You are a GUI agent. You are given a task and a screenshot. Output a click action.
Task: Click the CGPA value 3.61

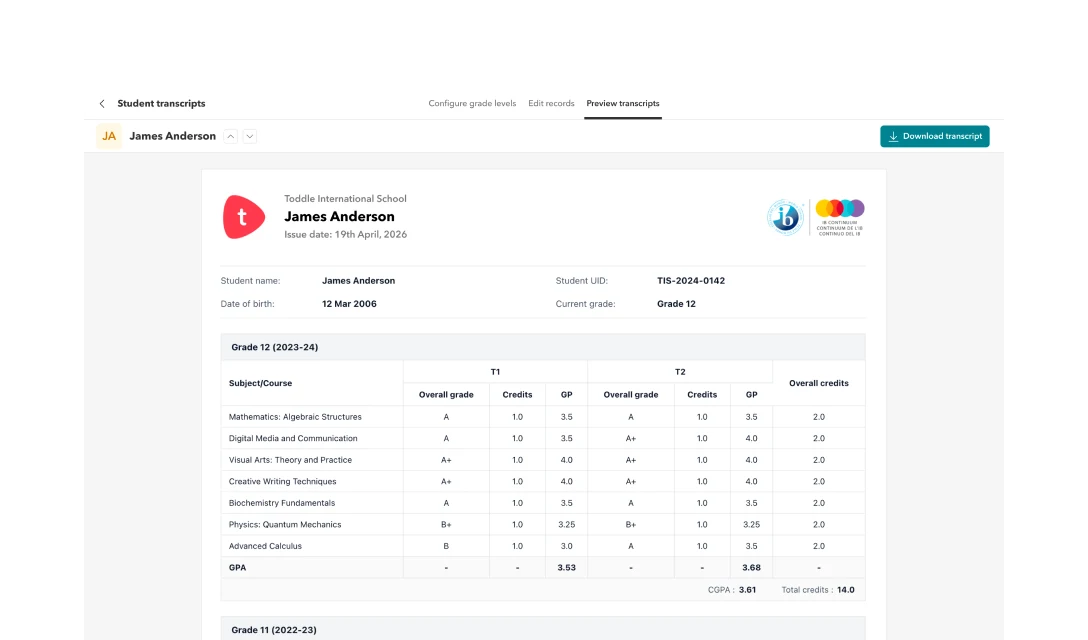[x=747, y=589]
